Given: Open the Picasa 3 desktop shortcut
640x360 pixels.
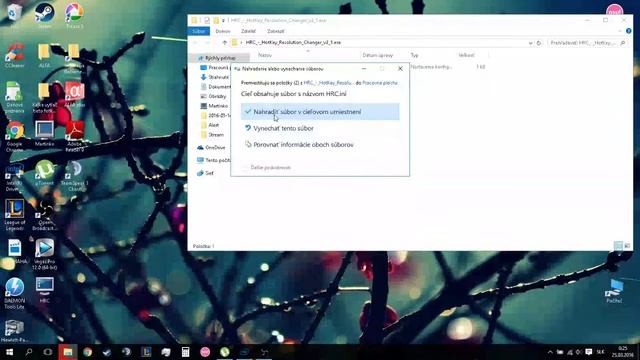Looking at the screenshot, I should (x=74, y=16).
